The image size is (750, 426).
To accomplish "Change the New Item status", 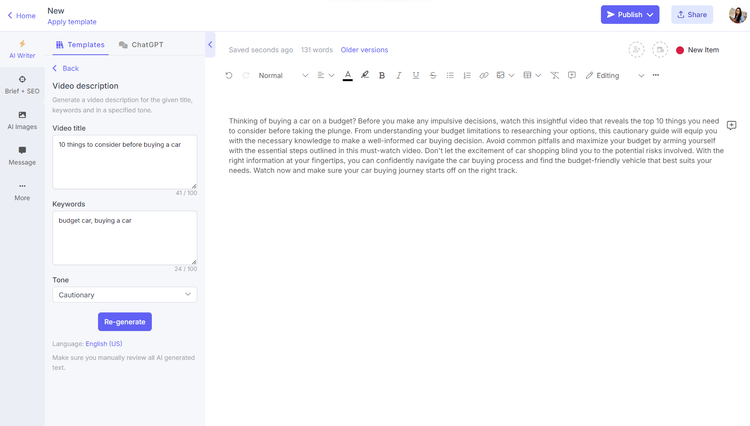I will (x=697, y=50).
